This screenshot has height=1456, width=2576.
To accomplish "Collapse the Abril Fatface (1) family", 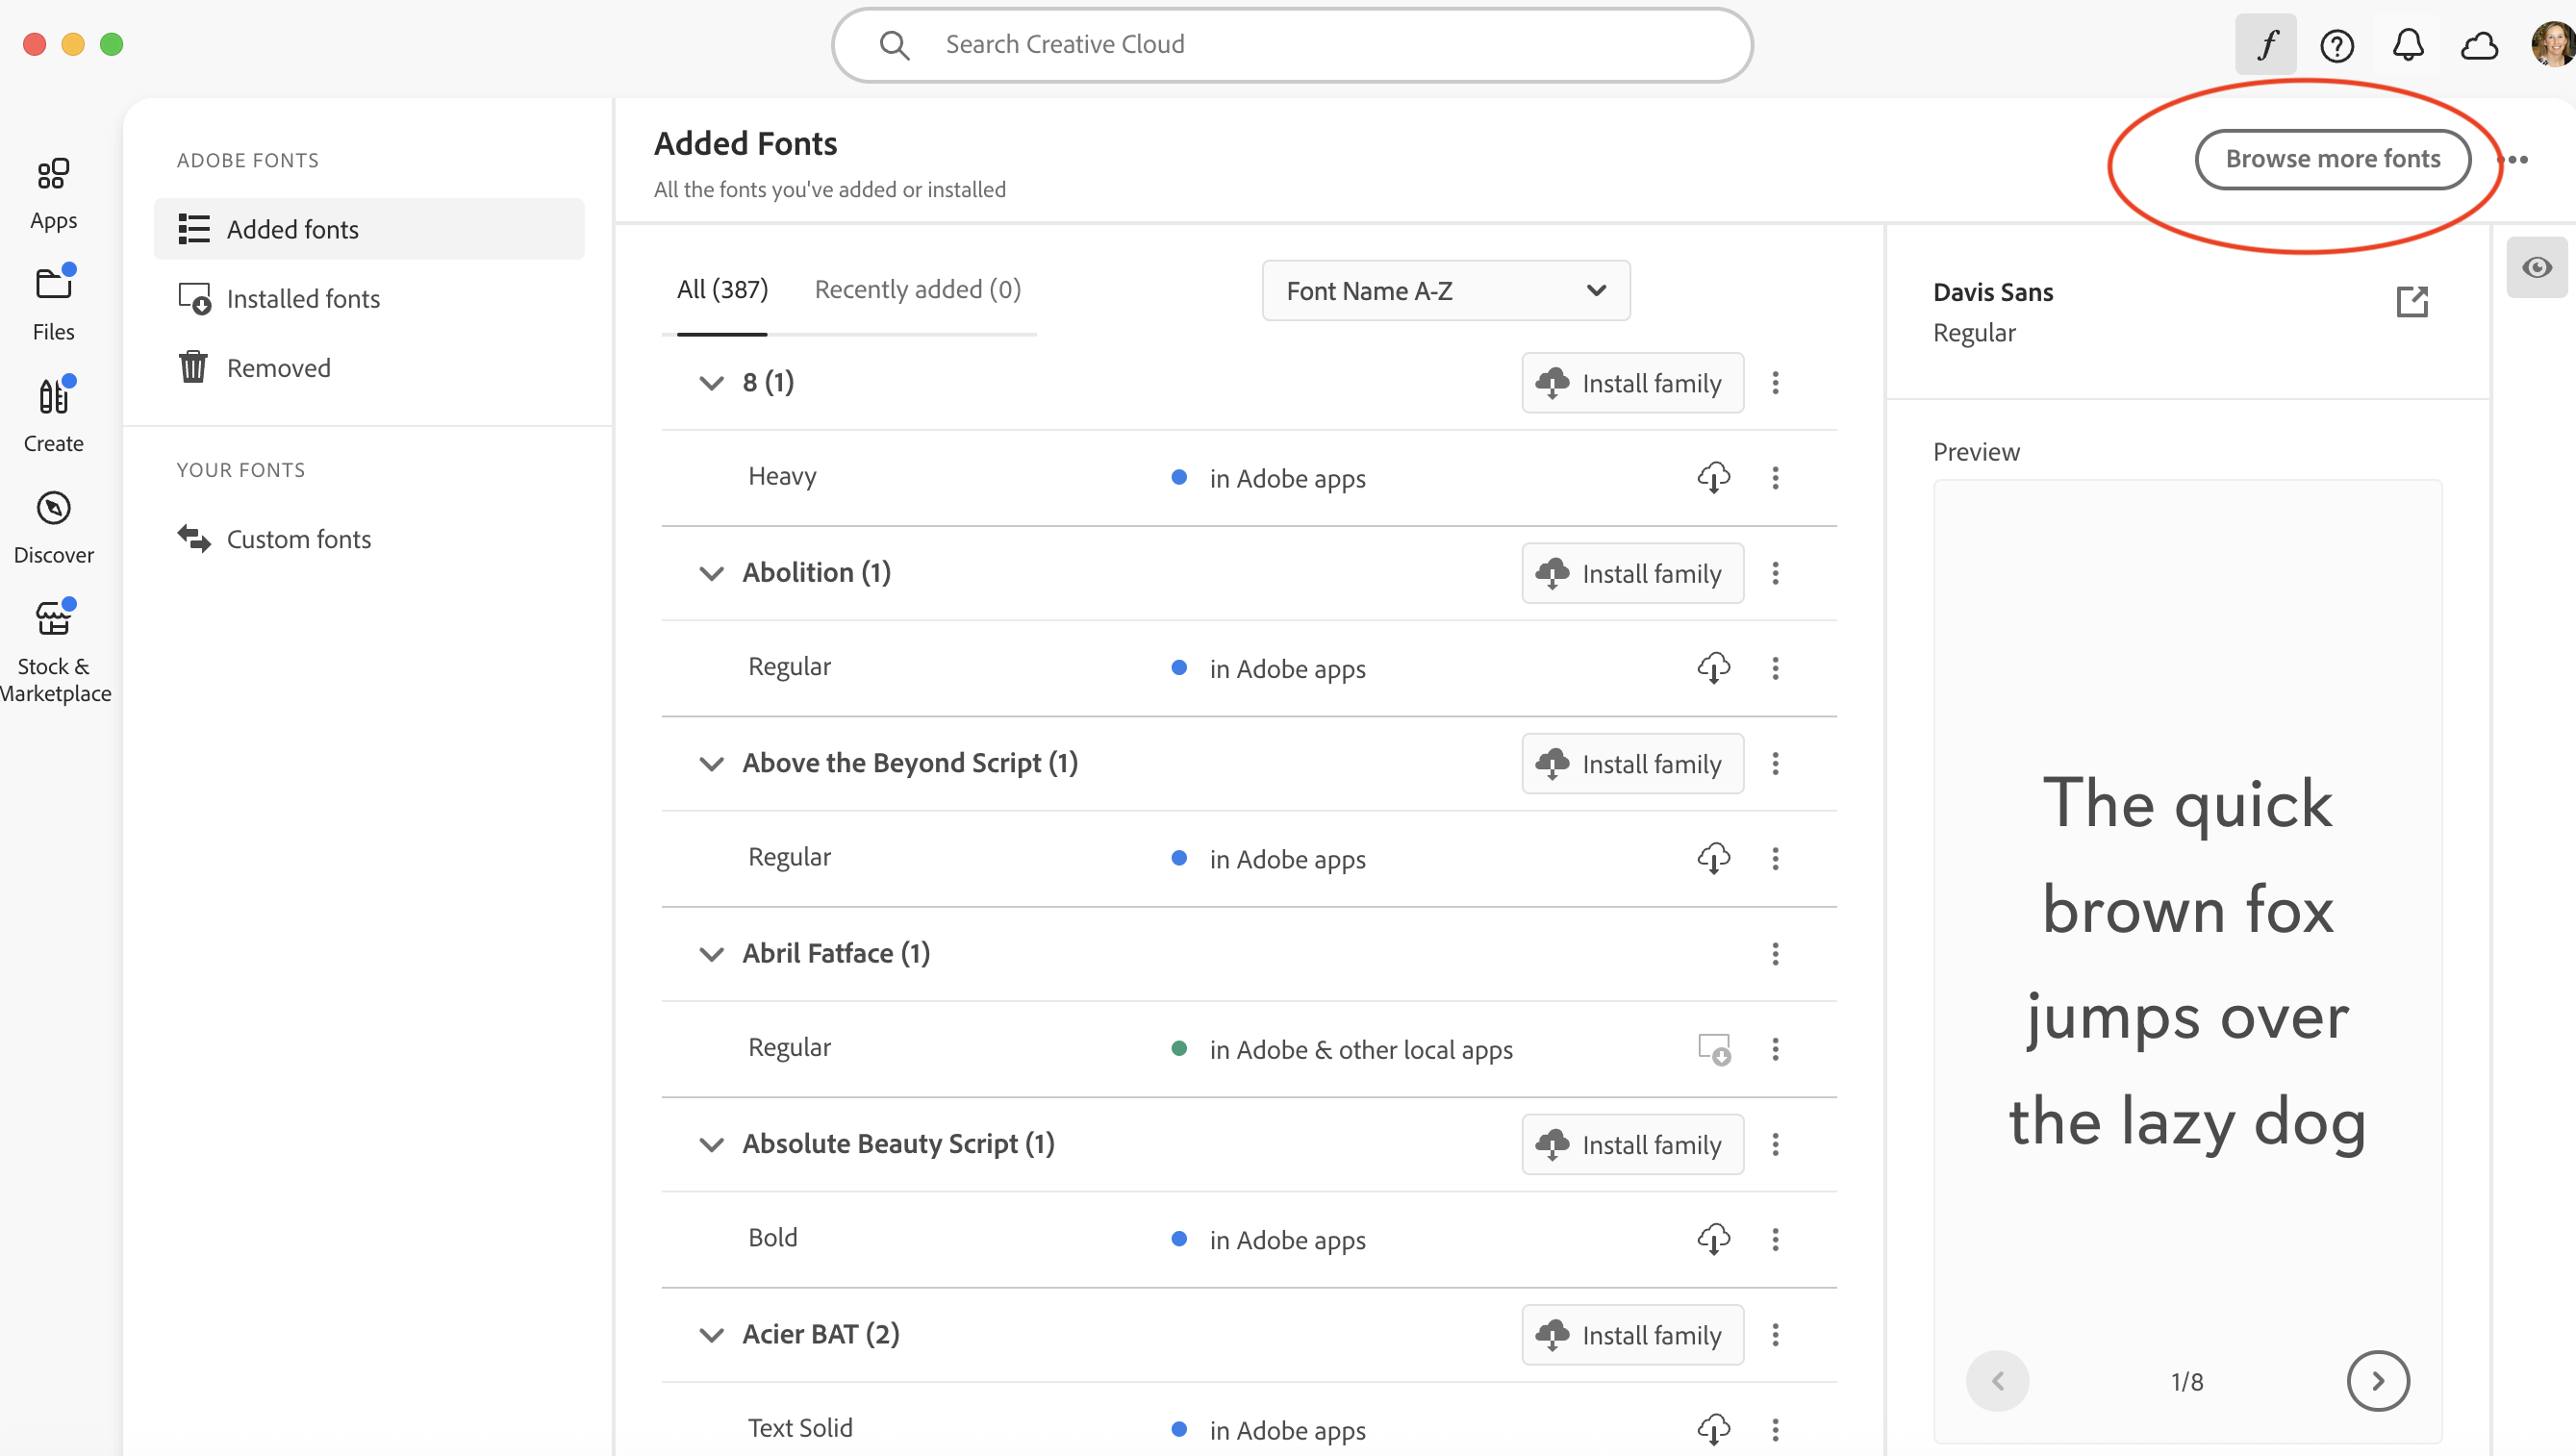I will 711,954.
